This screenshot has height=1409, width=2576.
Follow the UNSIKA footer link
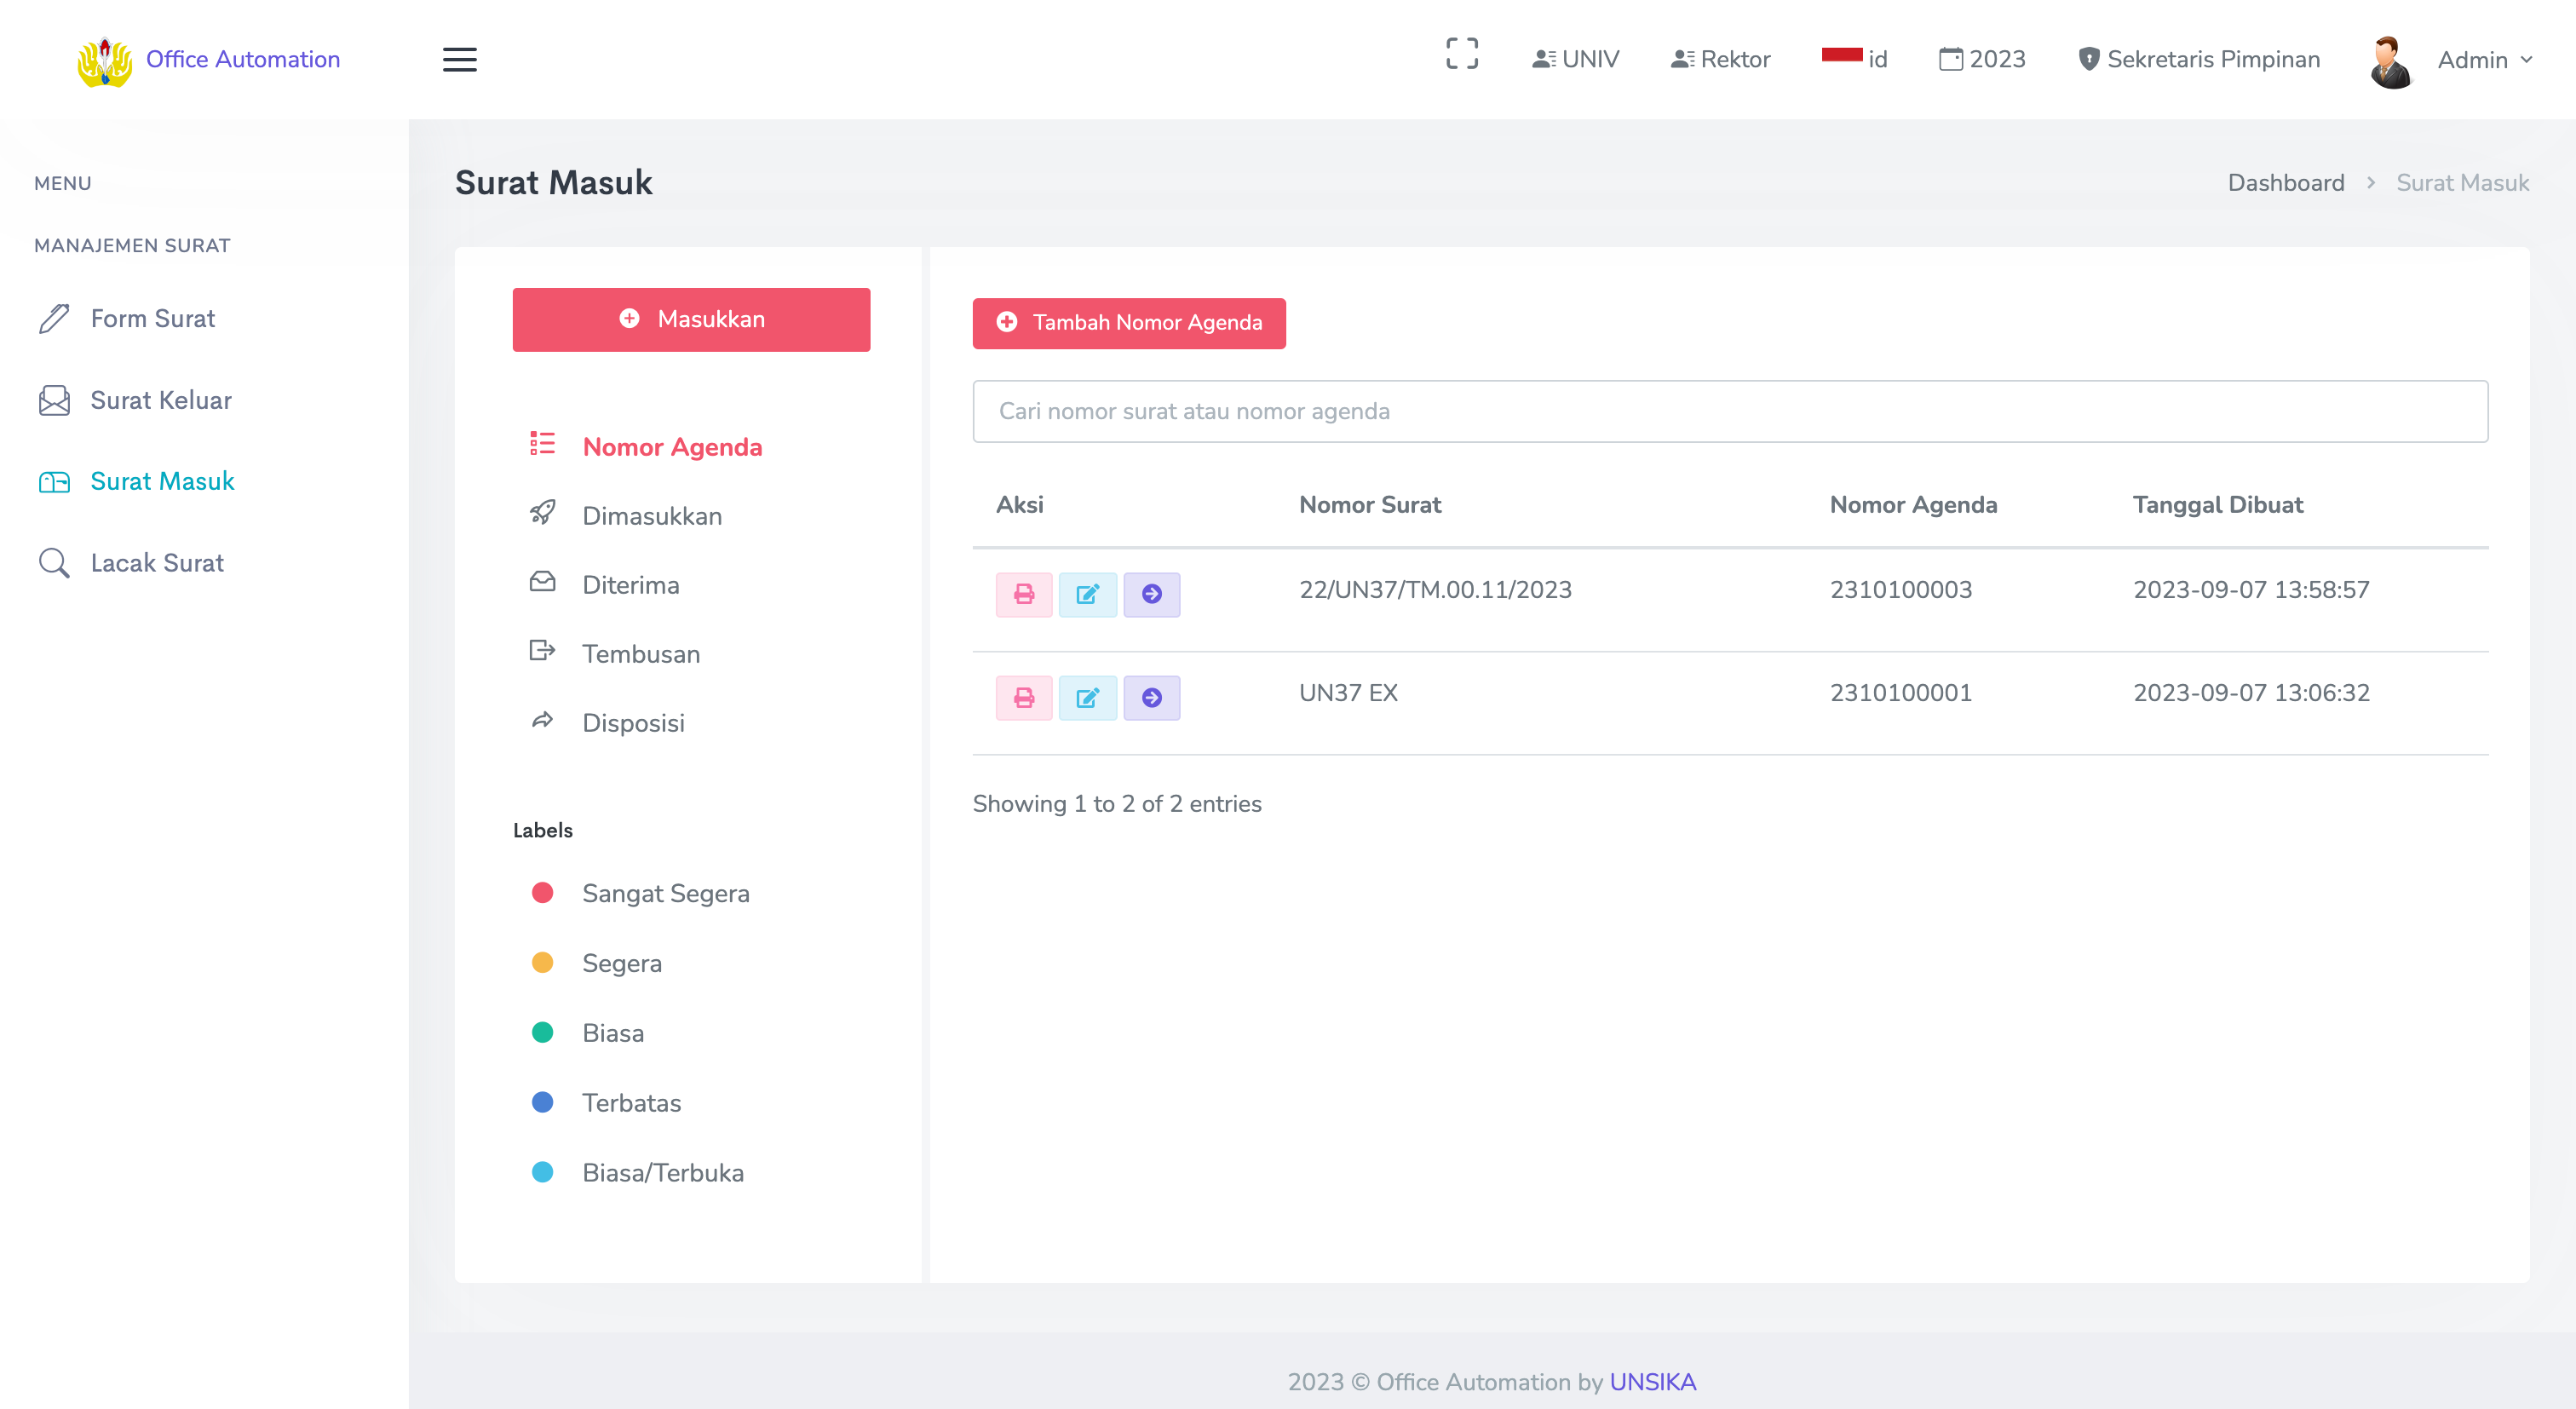pos(1652,1382)
